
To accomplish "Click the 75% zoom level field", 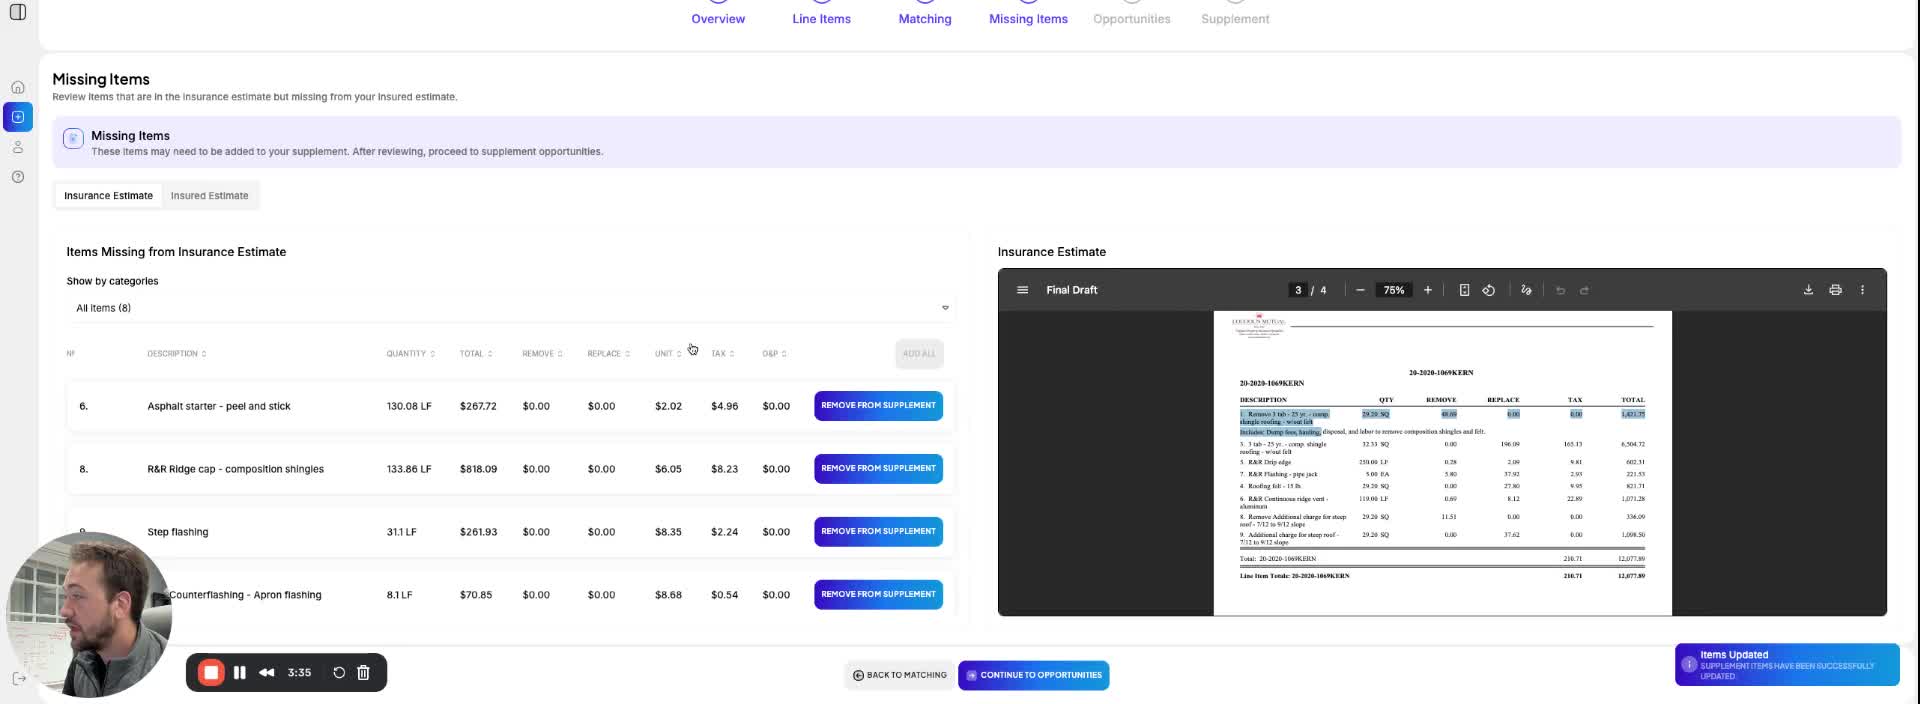I will pyautogui.click(x=1394, y=290).
